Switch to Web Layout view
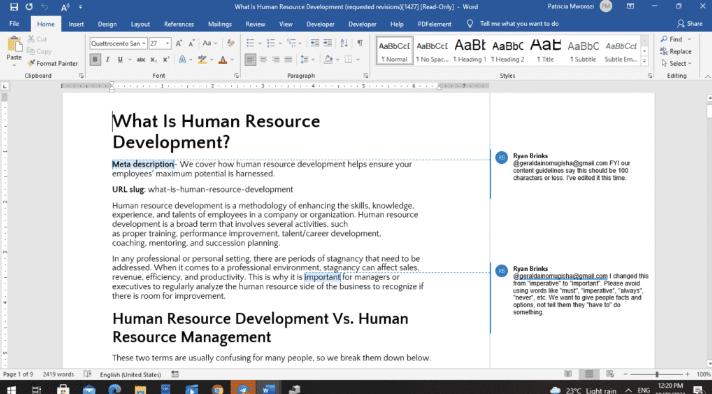The height and width of the screenshot is (394, 712). [609, 374]
